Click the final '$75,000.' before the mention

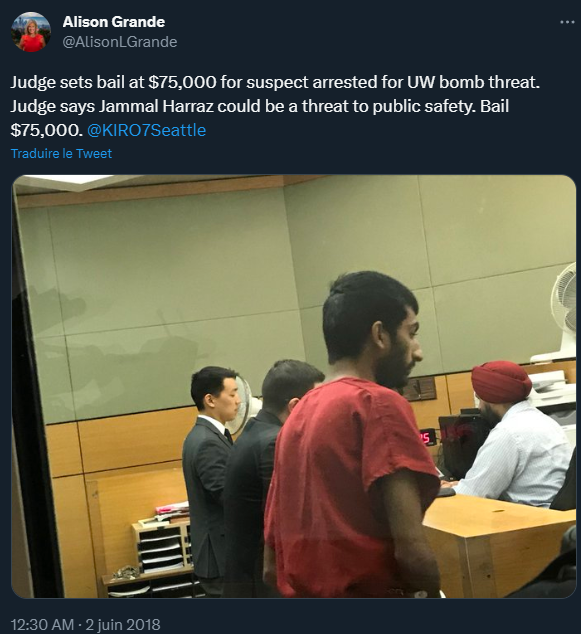[x=46, y=130]
